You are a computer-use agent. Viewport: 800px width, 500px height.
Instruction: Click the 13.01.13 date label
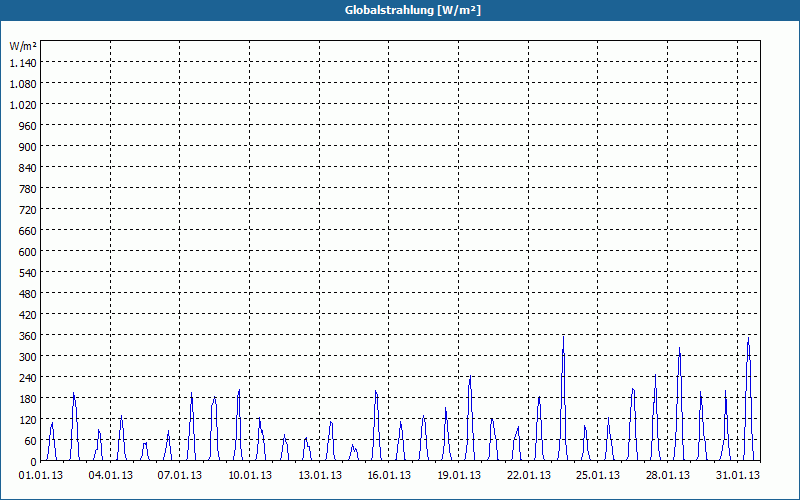tap(319, 476)
